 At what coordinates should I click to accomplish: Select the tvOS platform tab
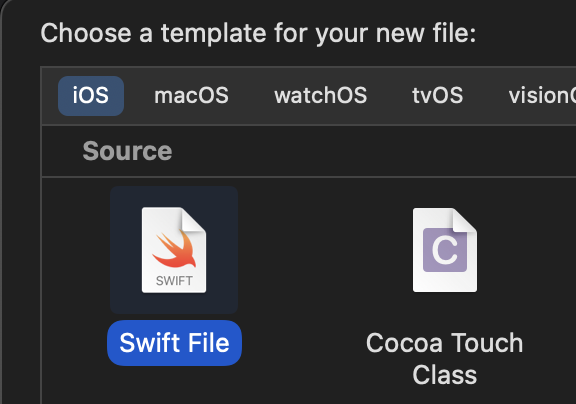[x=438, y=96]
